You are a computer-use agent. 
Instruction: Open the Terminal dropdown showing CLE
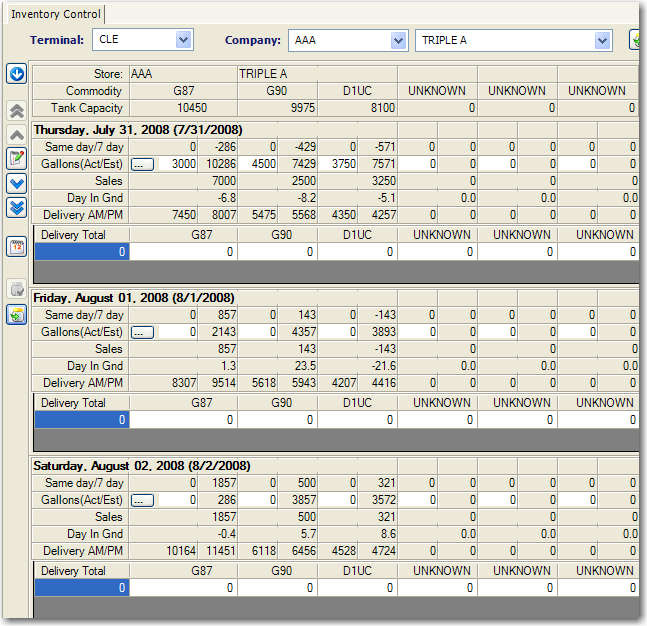(x=183, y=40)
